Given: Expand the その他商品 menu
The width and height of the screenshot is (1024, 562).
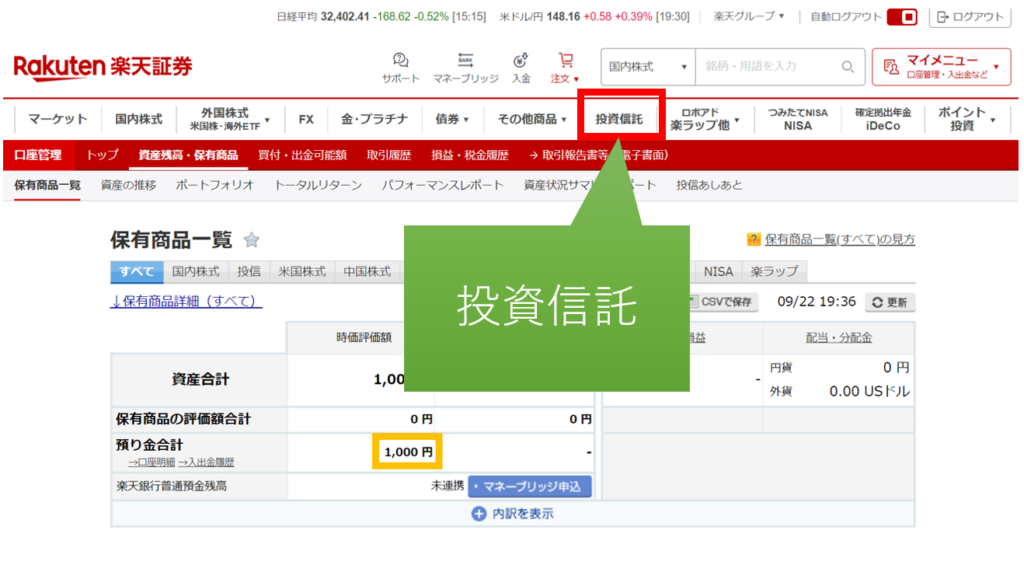Looking at the screenshot, I should point(532,119).
